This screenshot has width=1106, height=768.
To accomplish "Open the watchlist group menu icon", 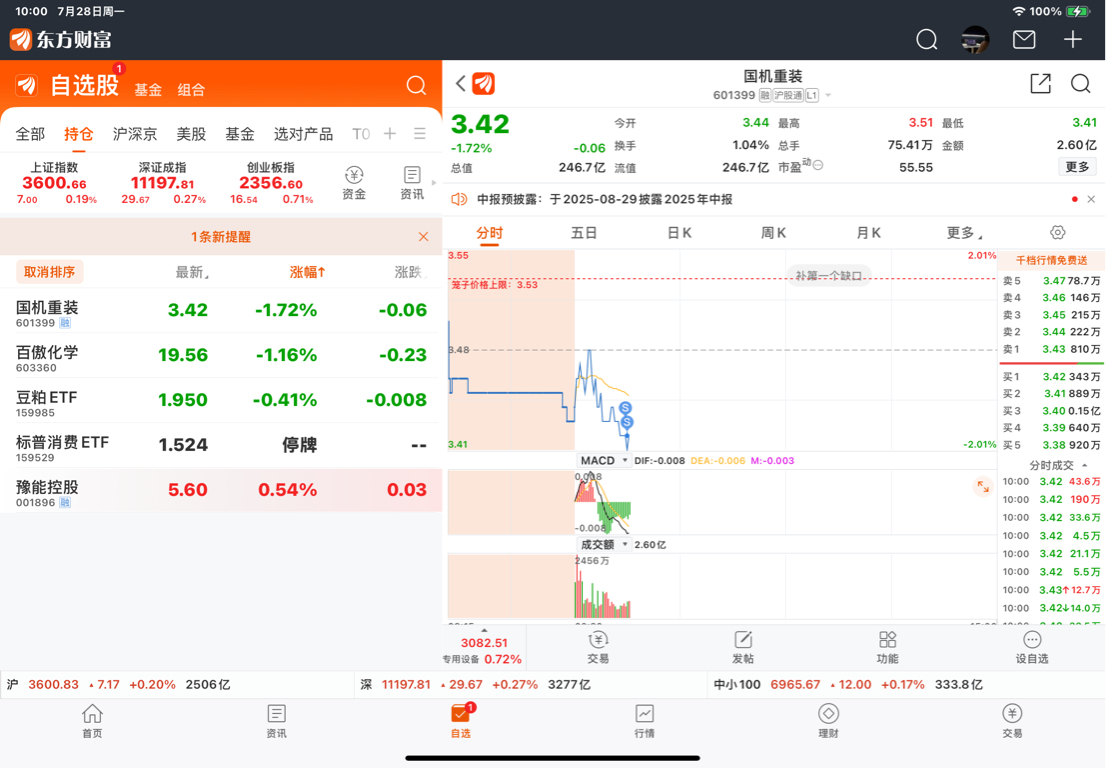I will tap(420, 133).
